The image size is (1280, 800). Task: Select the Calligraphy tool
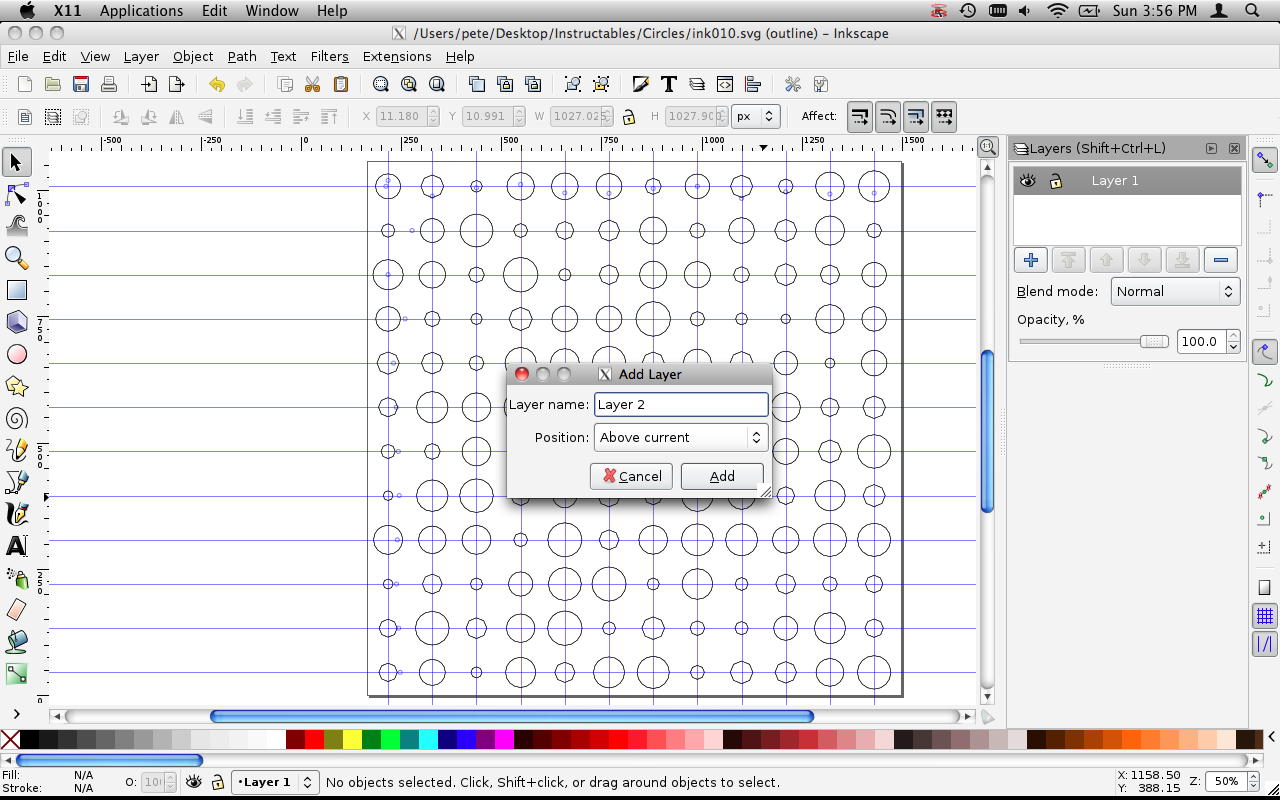pyautogui.click(x=16, y=514)
